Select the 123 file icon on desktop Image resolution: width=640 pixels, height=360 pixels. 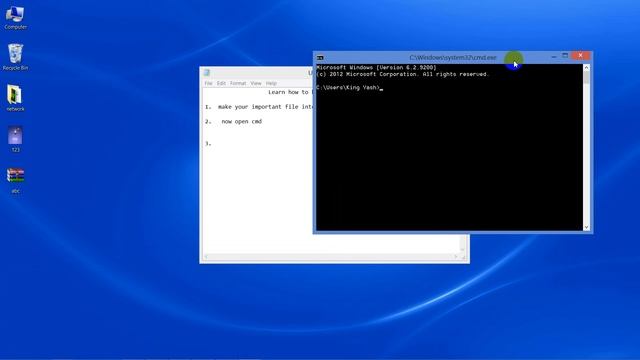[15, 139]
